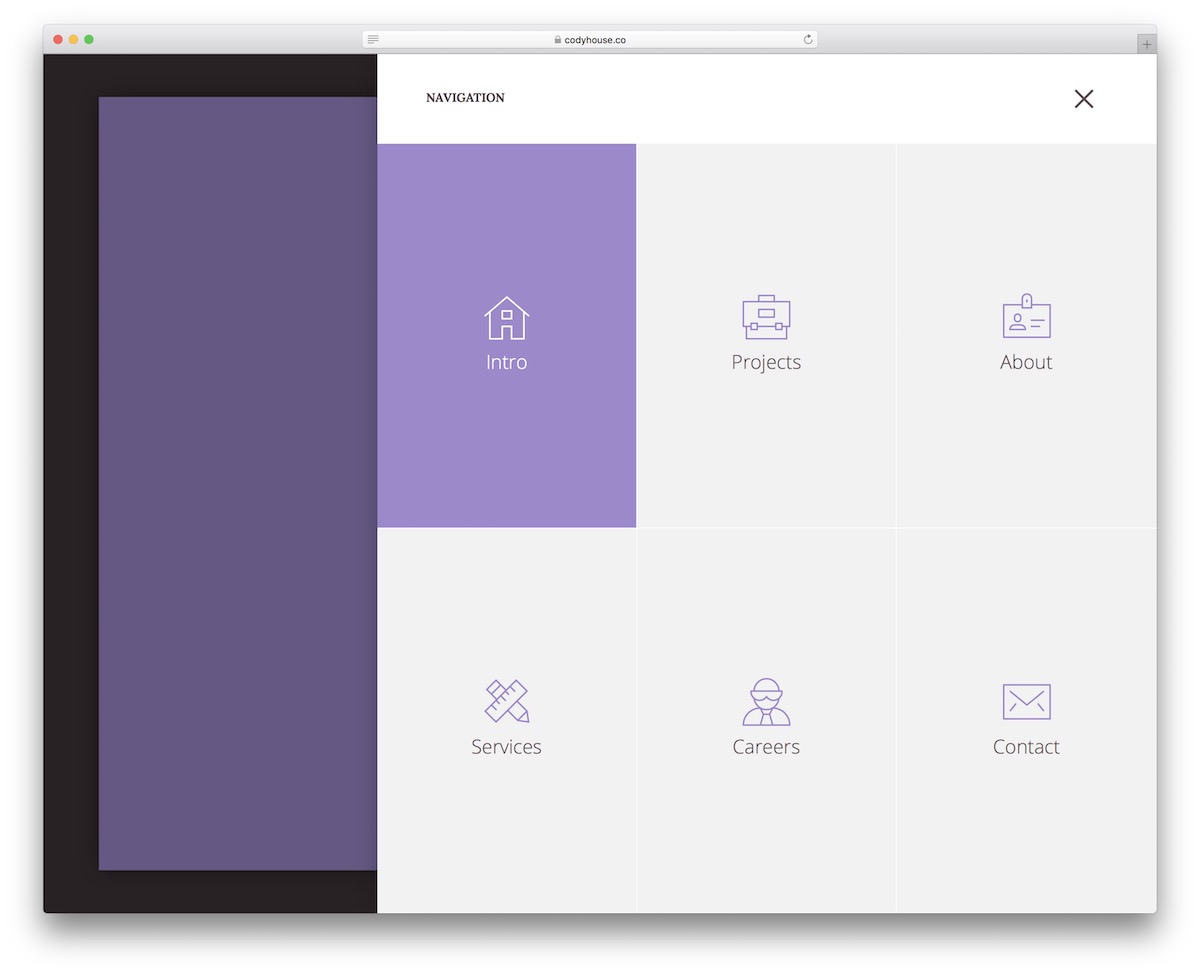The height and width of the screenshot is (975, 1200).
Task: Open the Services section
Action: click(x=506, y=720)
